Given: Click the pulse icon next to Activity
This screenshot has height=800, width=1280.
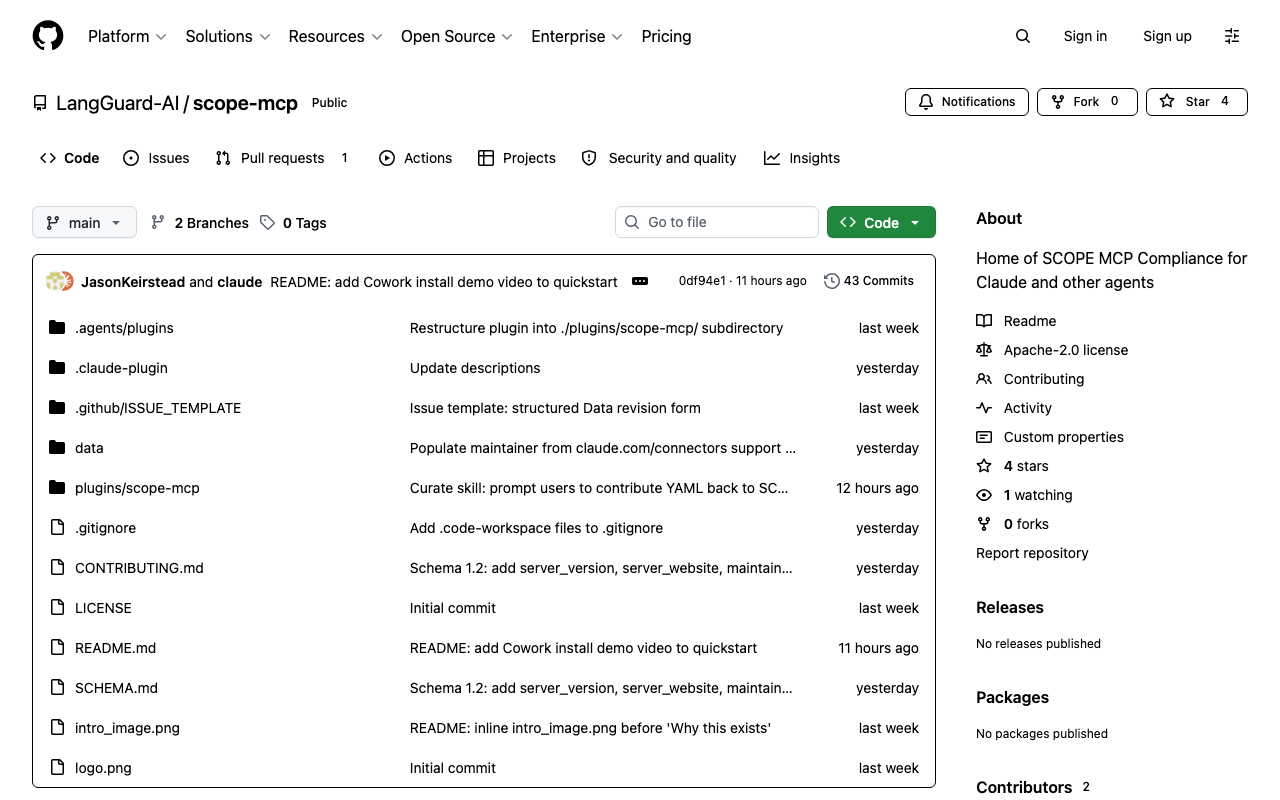Looking at the screenshot, I should click(984, 408).
